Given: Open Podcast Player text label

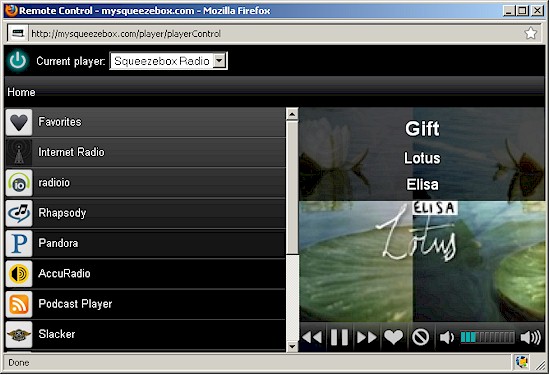Looking at the screenshot, I should (x=75, y=304).
